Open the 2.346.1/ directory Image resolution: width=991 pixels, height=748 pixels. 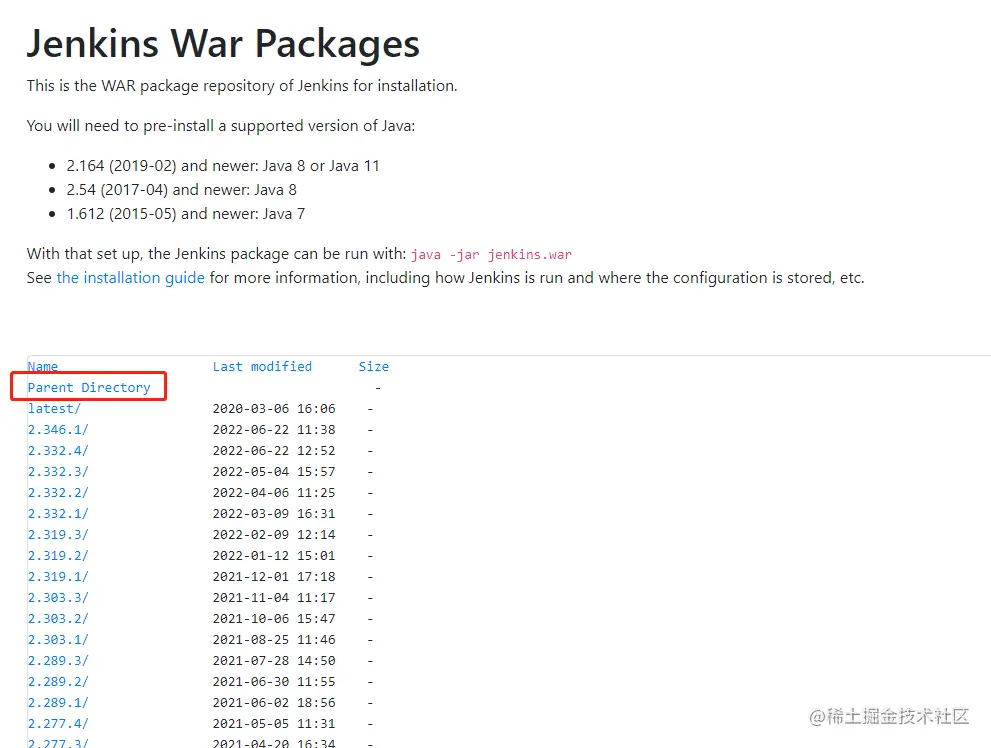[x=58, y=430]
